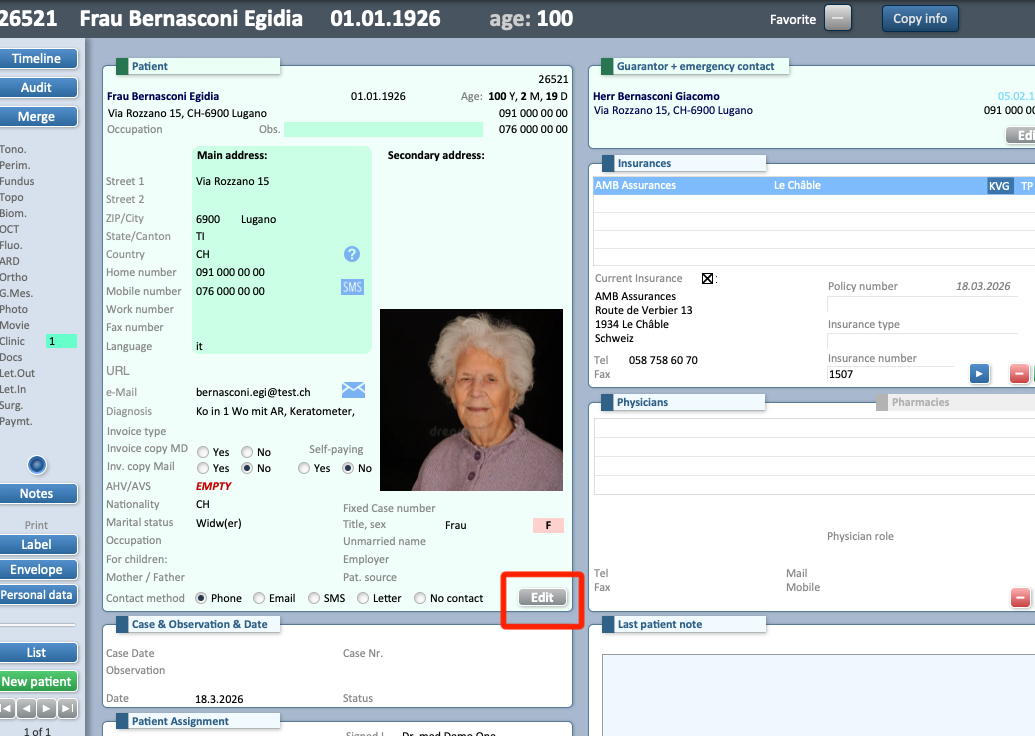The width and height of the screenshot is (1035, 736).
Task: Jump to last record navigation arrow
Action: (67, 709)
